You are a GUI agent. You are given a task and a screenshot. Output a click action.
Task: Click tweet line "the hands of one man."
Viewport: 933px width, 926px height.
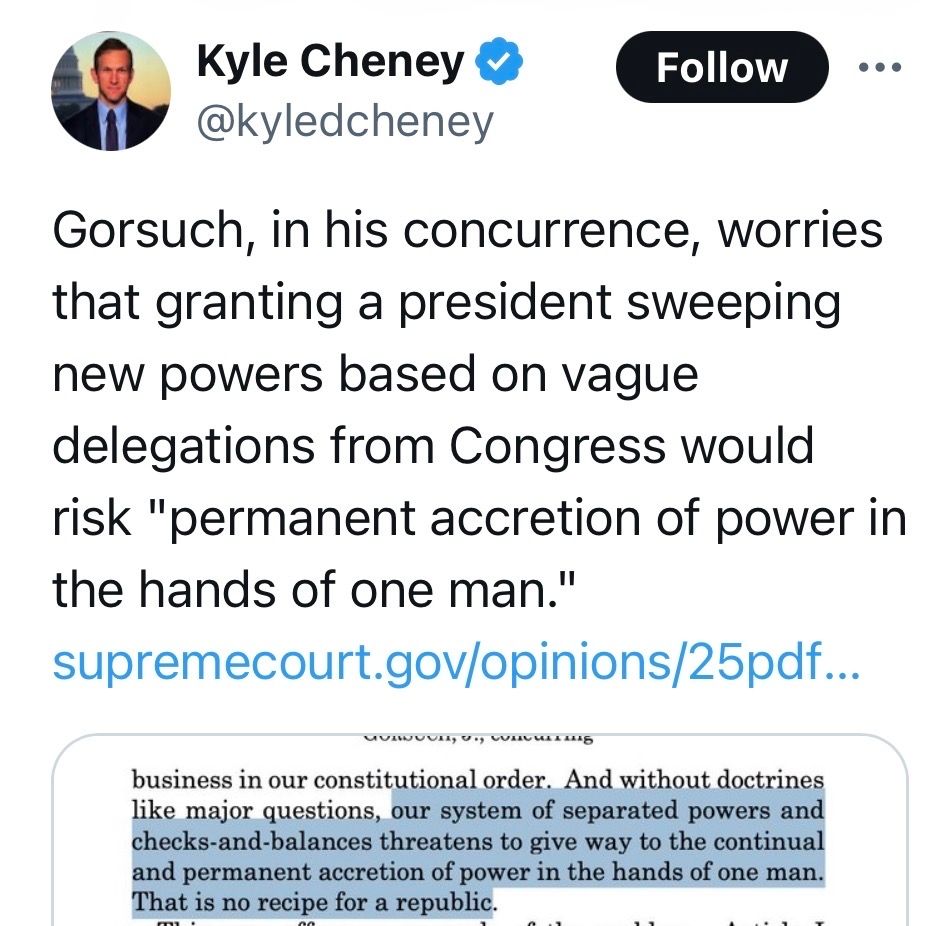click(x=316, y=590)
